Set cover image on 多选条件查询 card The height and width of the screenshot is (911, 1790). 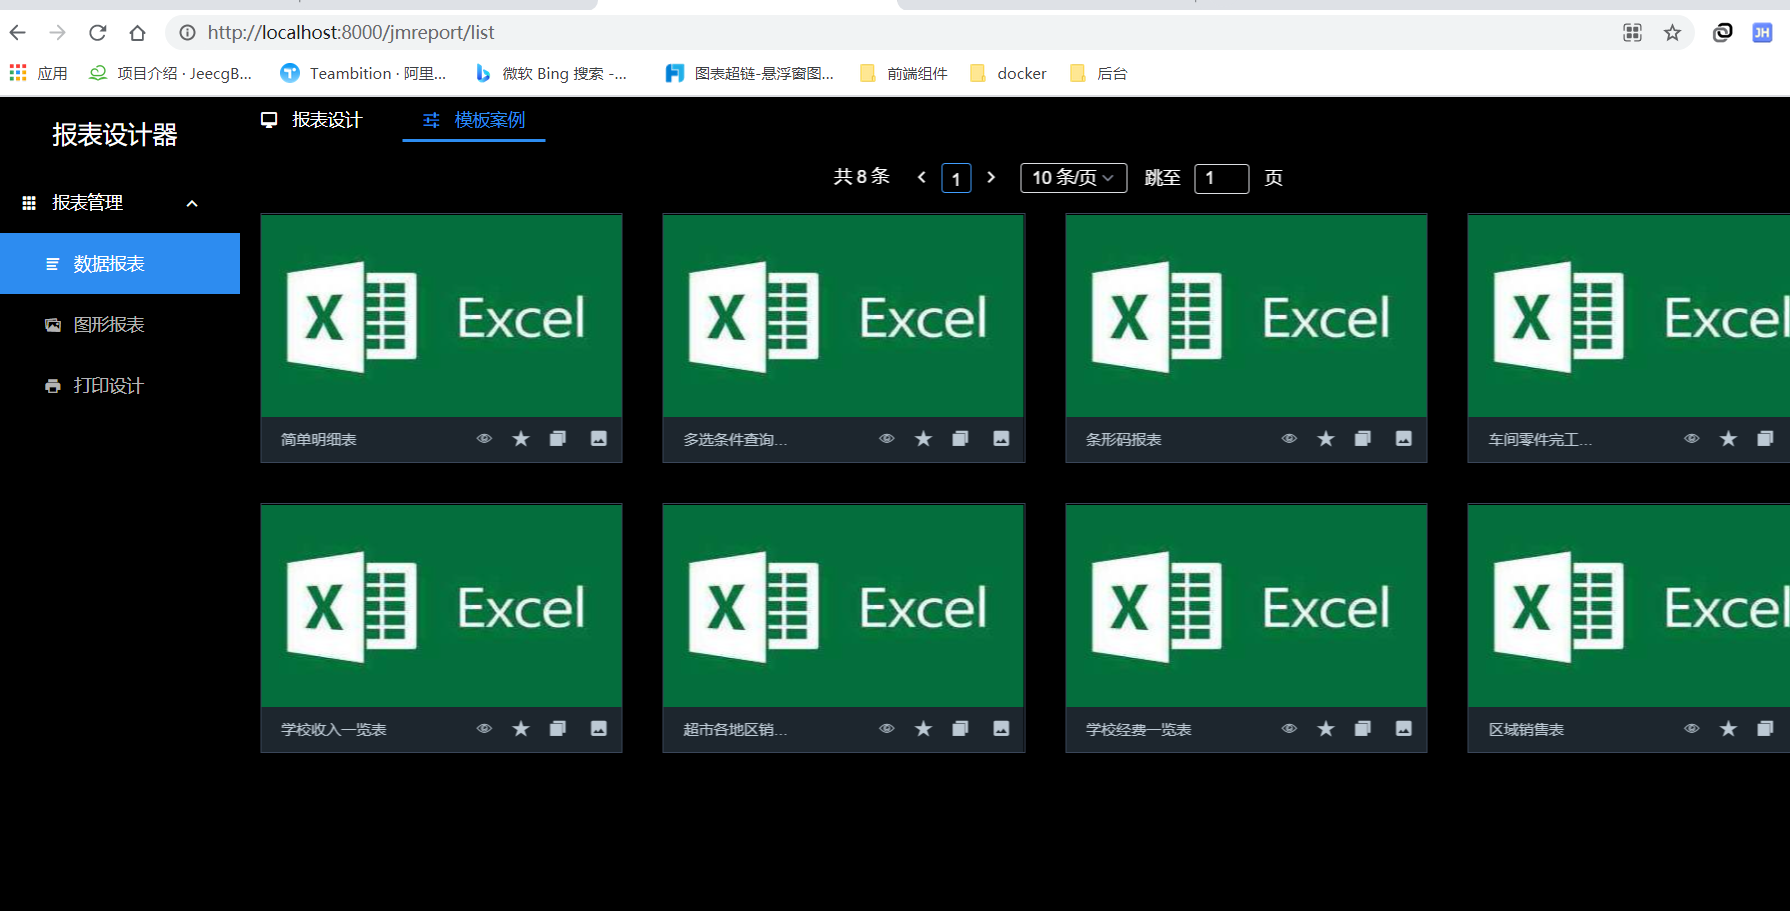point(1001,439)
